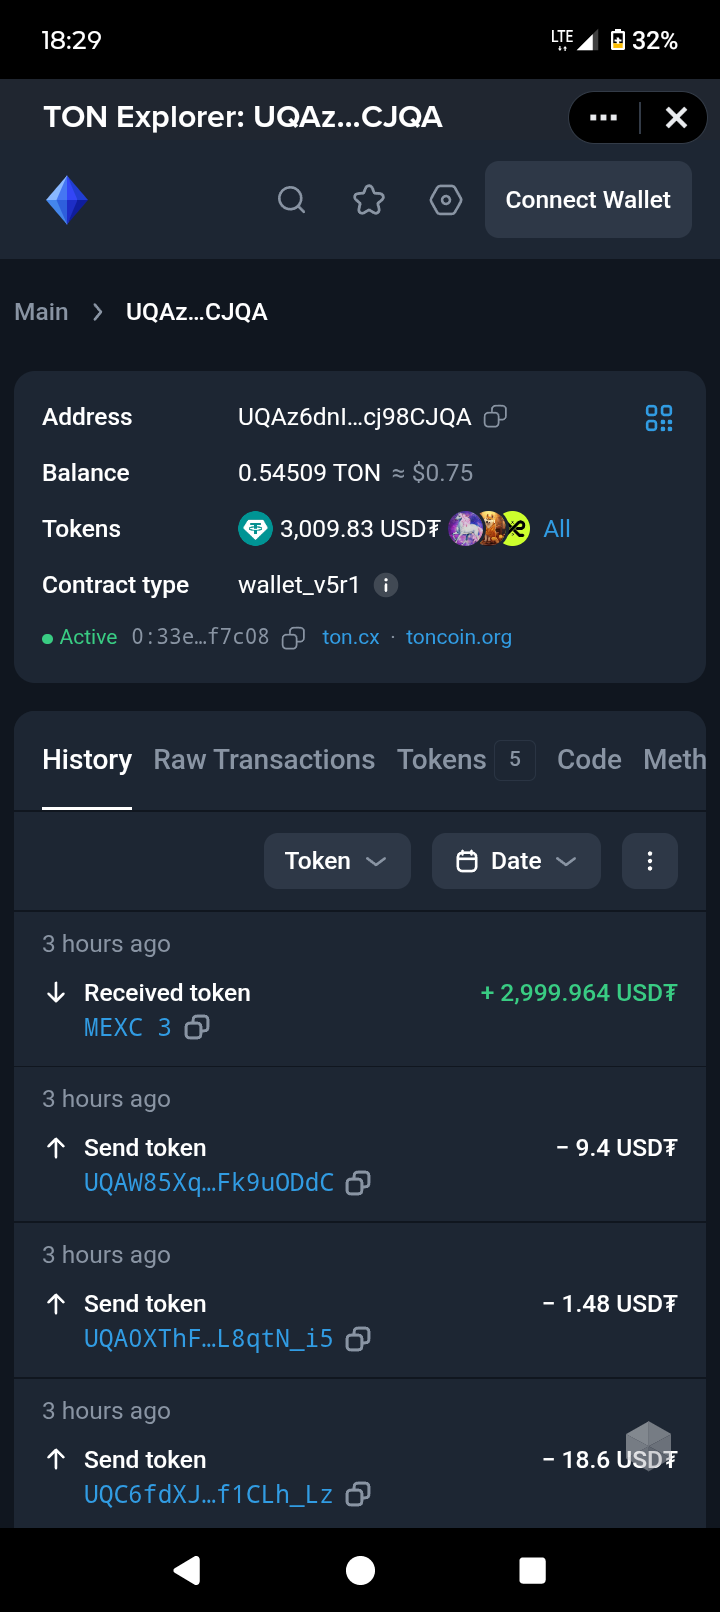
Task: Tap the TON Explorer diamond logo
Action: [67, 200]
